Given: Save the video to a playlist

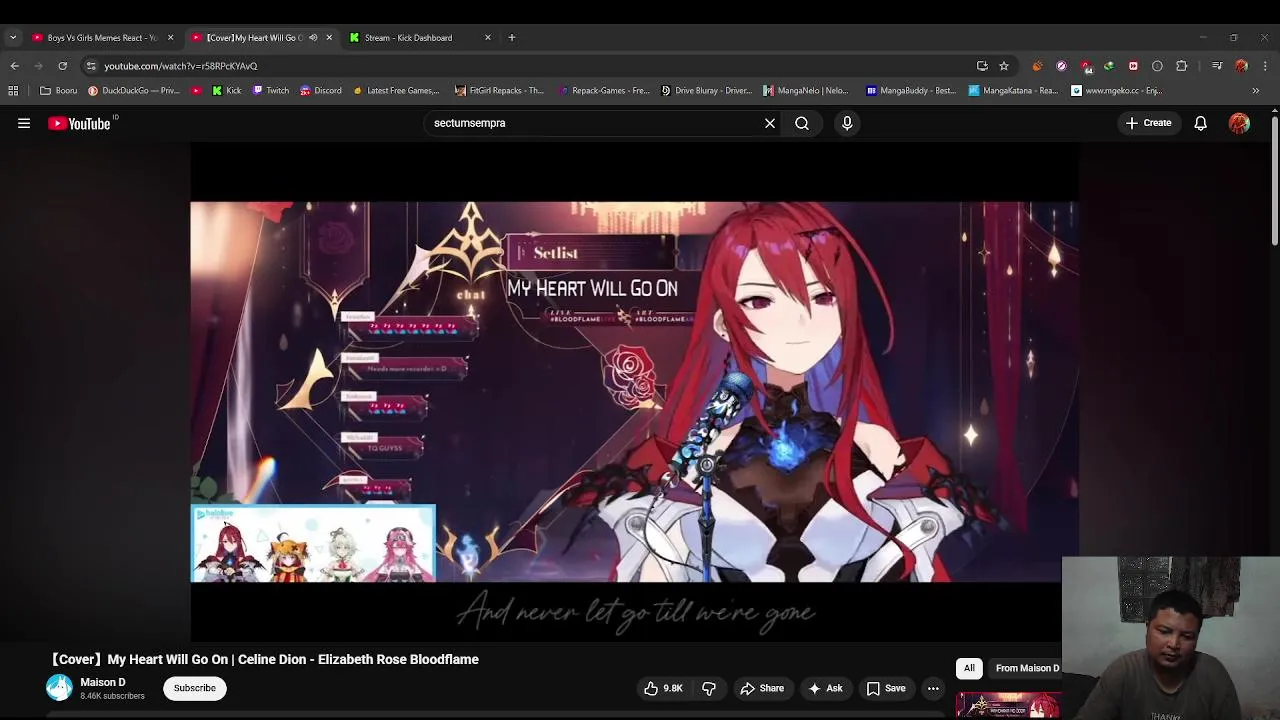Looking at the screenshot, I should click(x=886, y=688).
